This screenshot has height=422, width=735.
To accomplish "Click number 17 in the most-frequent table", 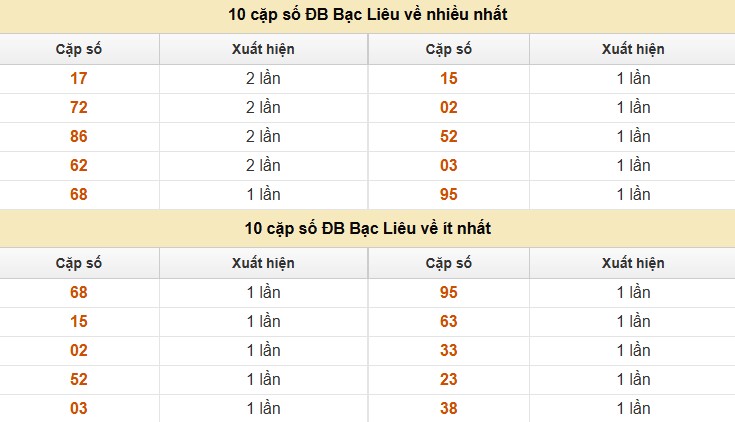I will click(79, 78).
